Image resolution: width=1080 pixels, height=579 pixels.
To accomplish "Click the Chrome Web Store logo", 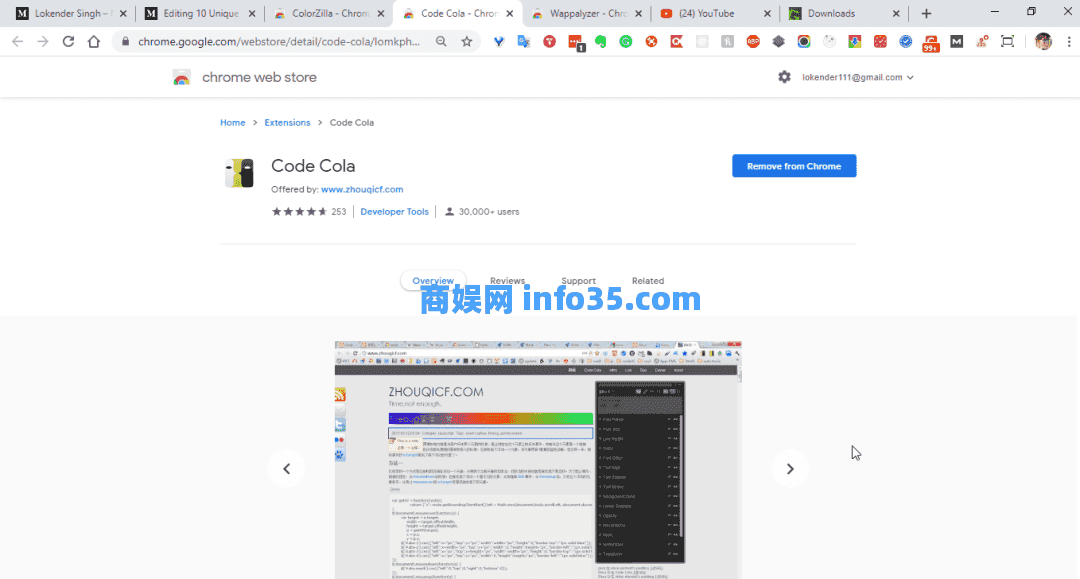I will pyautogui.click(x=181, y=78).
